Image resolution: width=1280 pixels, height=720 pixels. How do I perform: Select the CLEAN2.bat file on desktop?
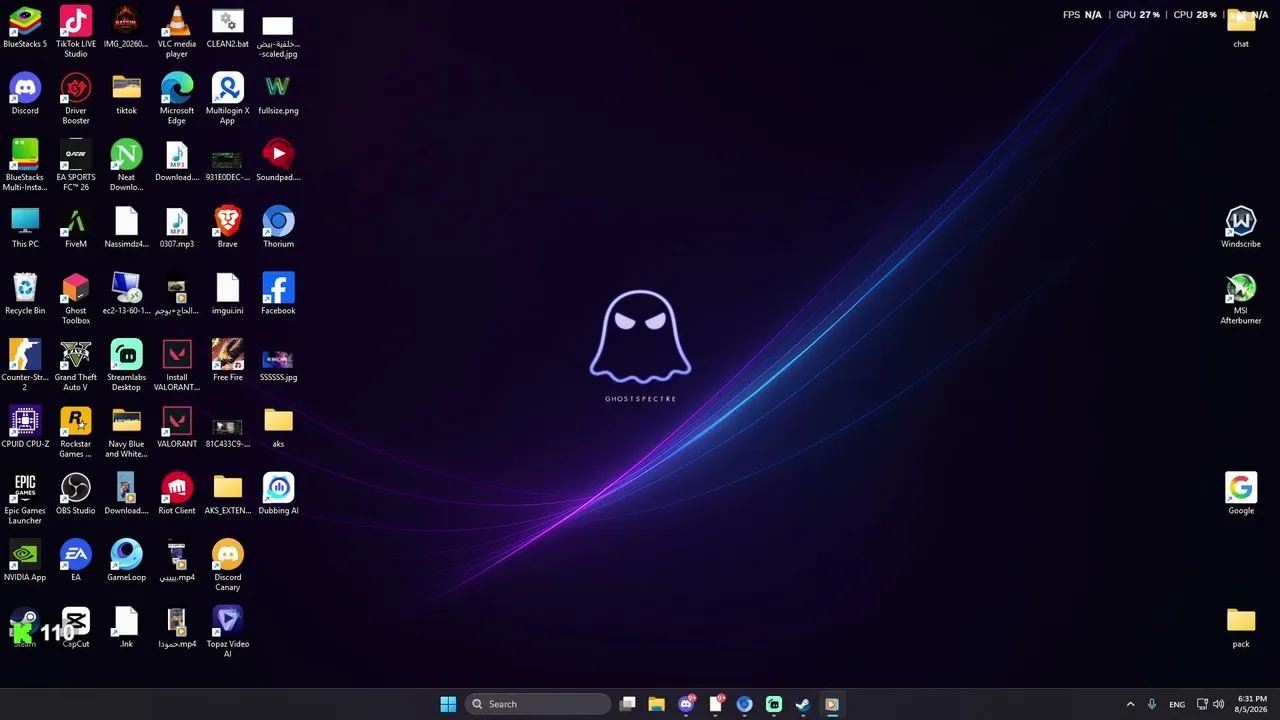click(228, 27)
